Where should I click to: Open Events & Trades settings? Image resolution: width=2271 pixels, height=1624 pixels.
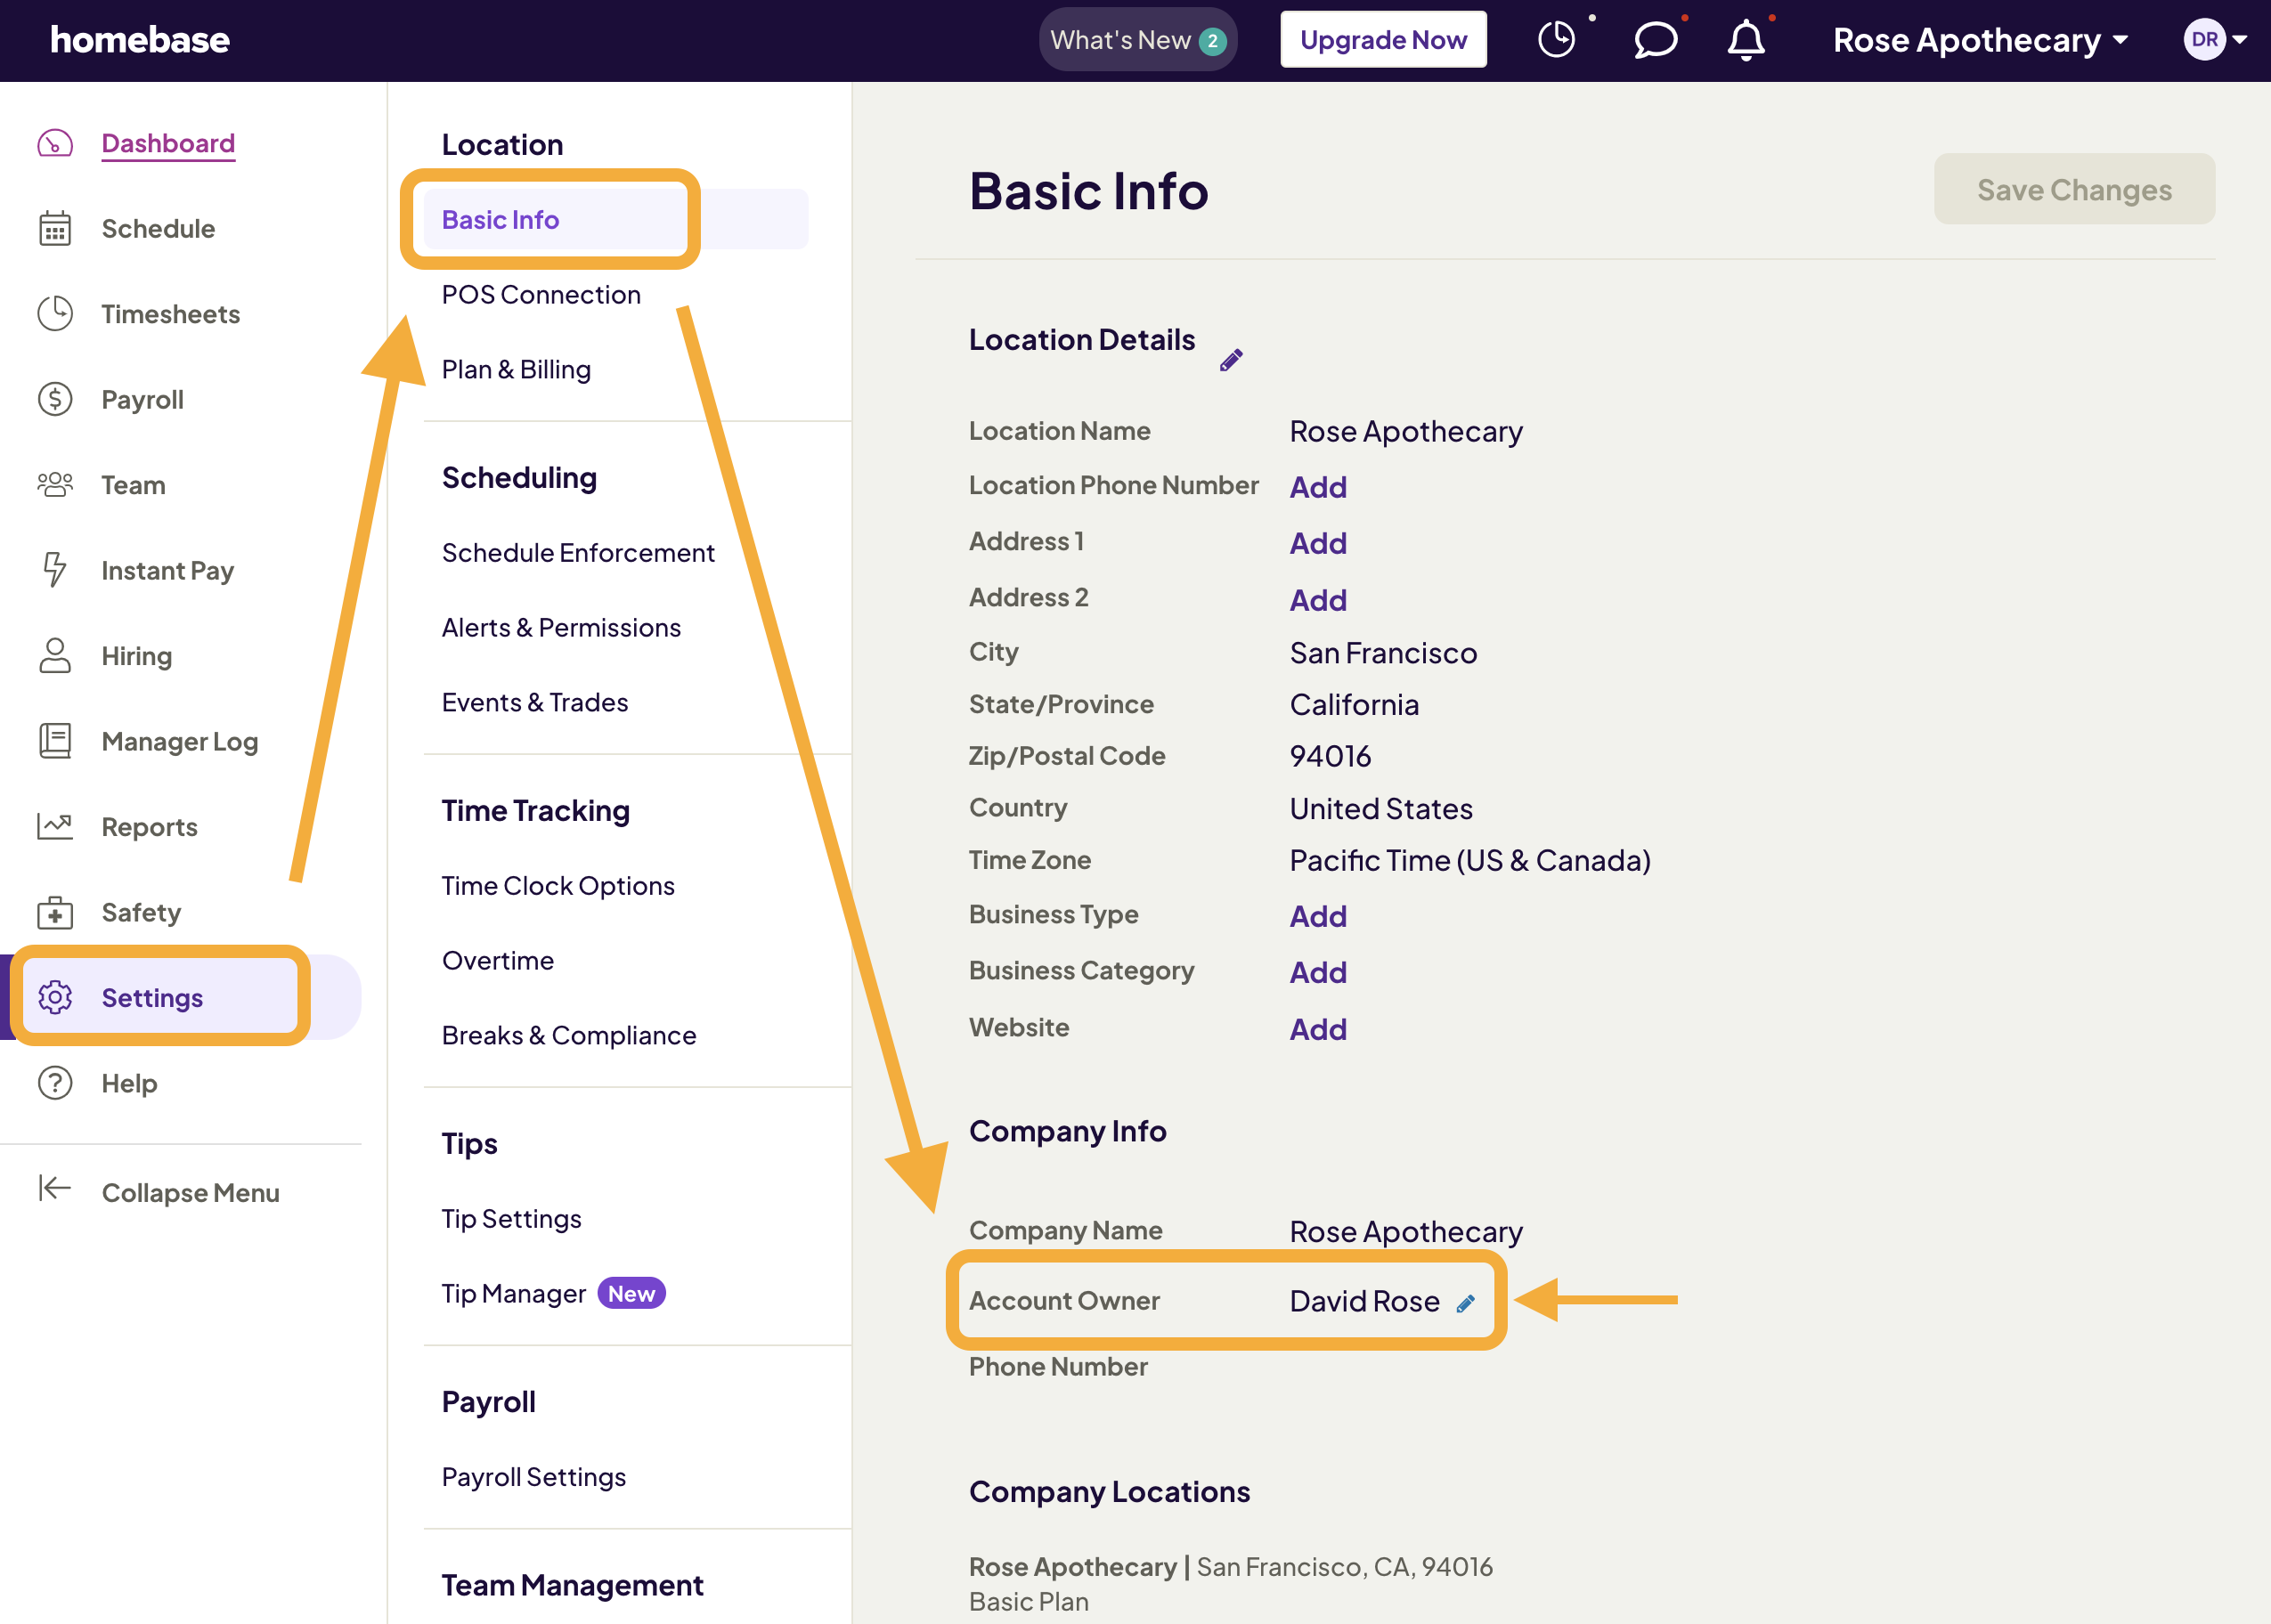(x=535, y=703)
